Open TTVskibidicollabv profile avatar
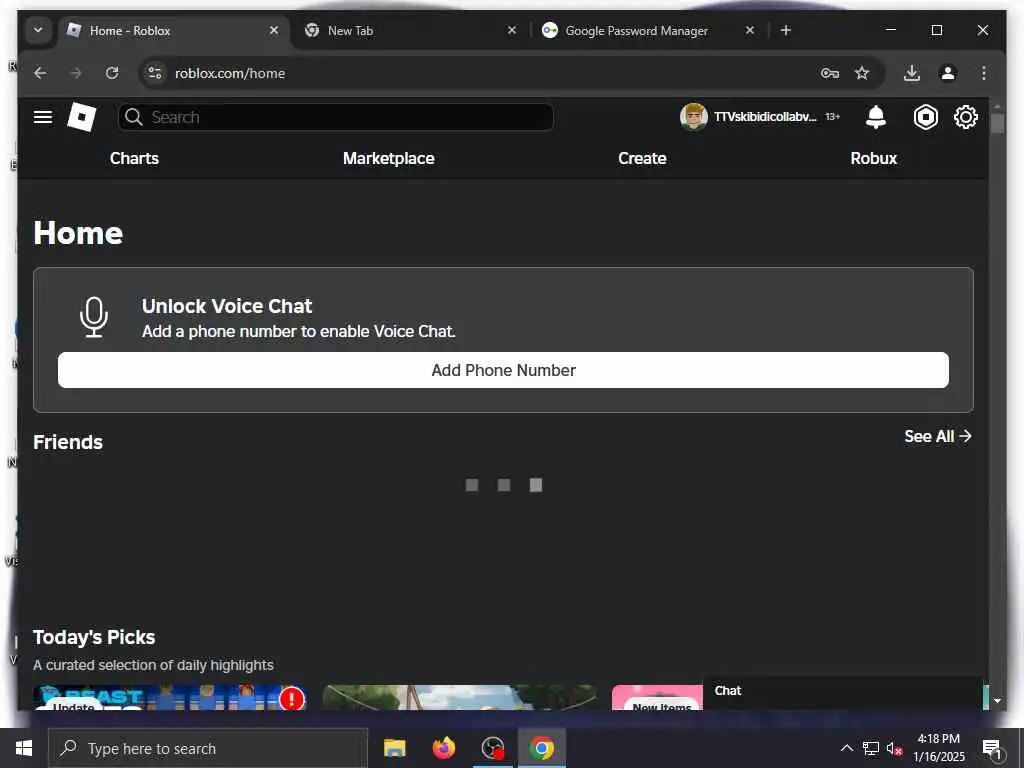 coord(694,117)
